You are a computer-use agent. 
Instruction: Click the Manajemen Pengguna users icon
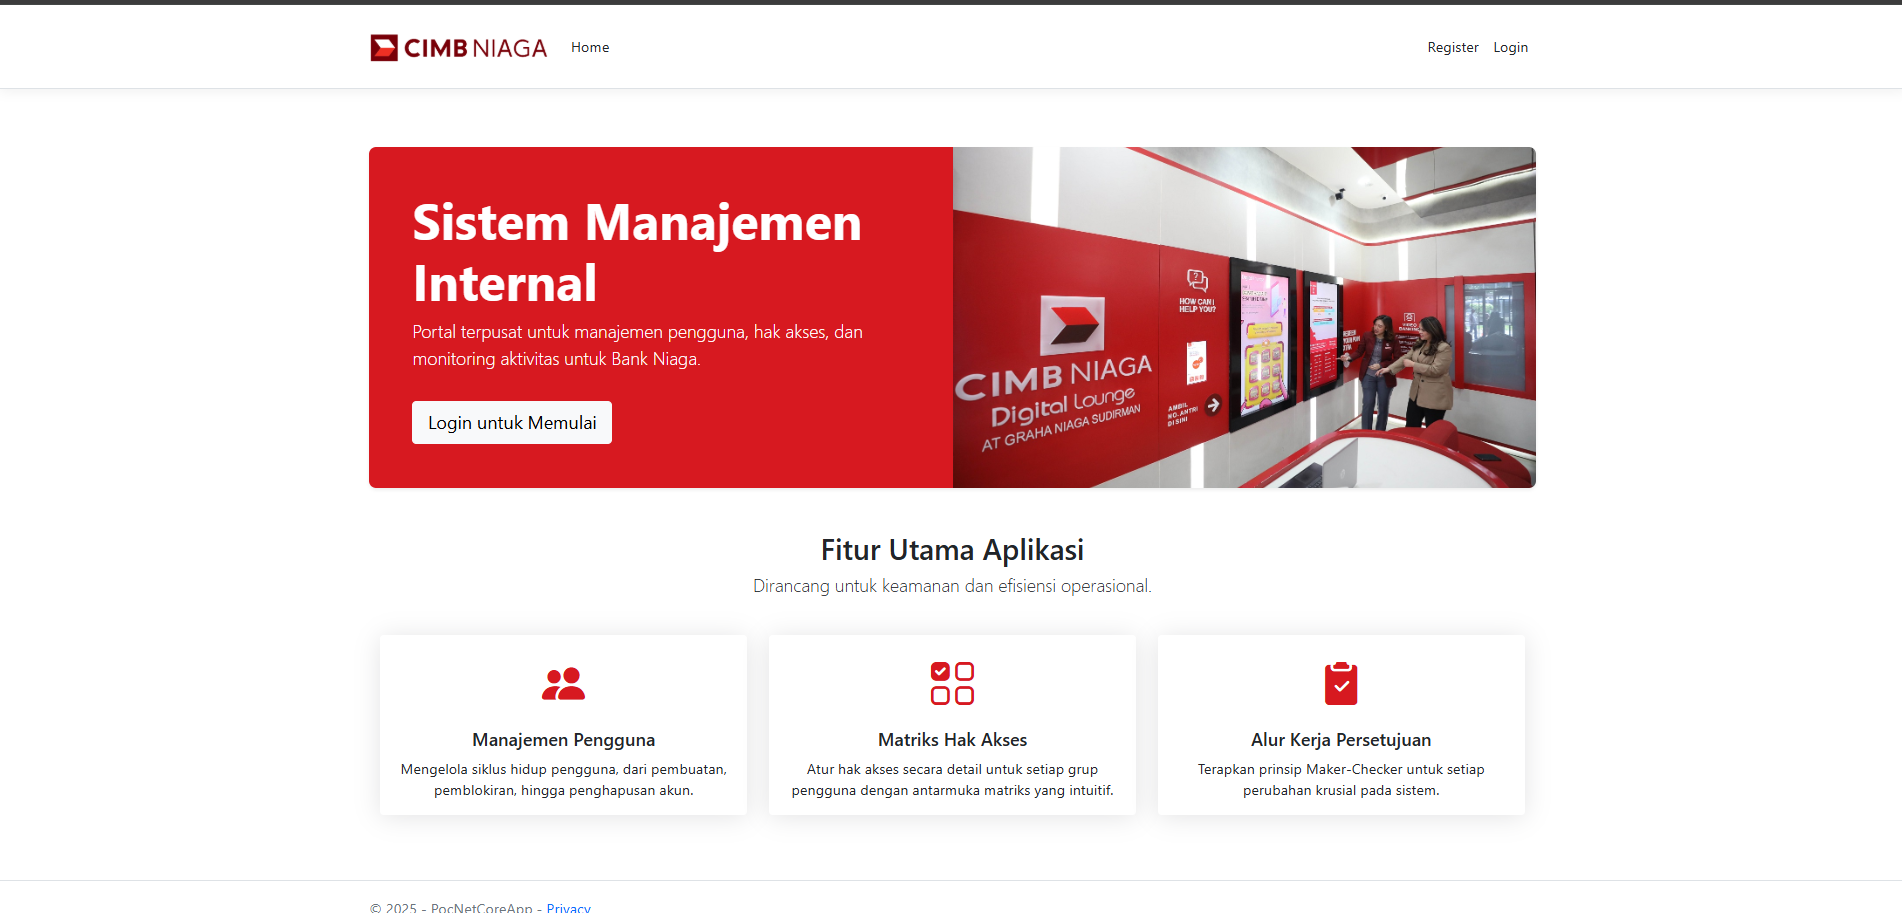[563, 683]
